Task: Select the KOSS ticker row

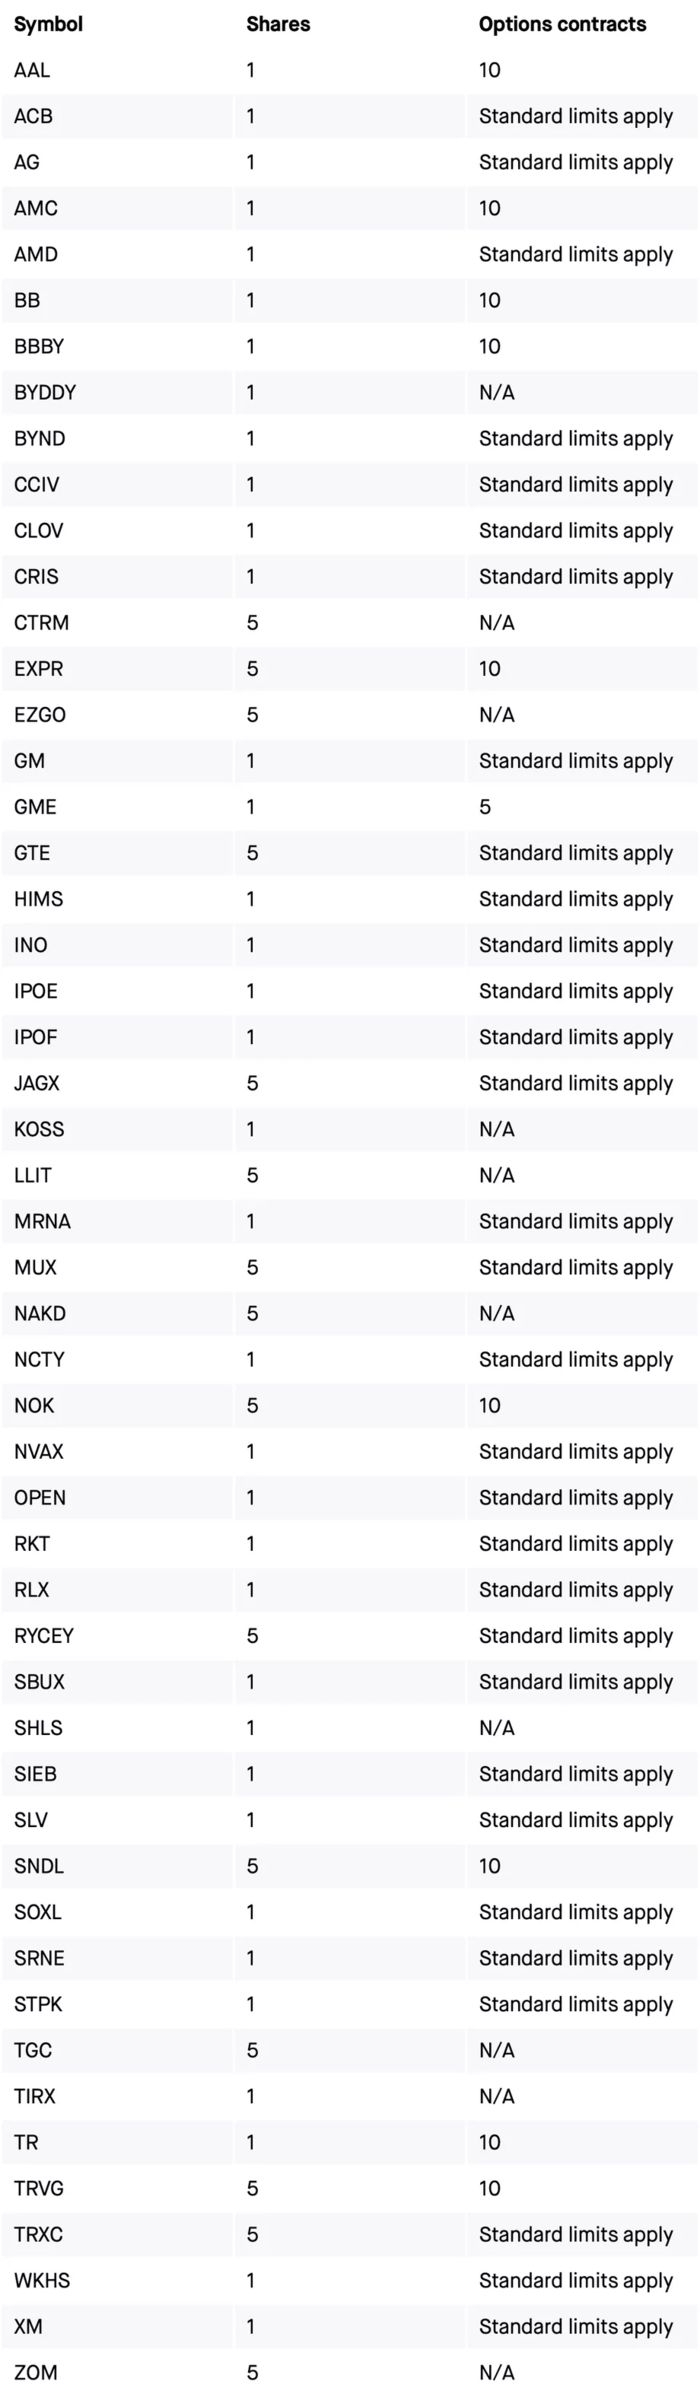Action: (x=350, y=1129)
